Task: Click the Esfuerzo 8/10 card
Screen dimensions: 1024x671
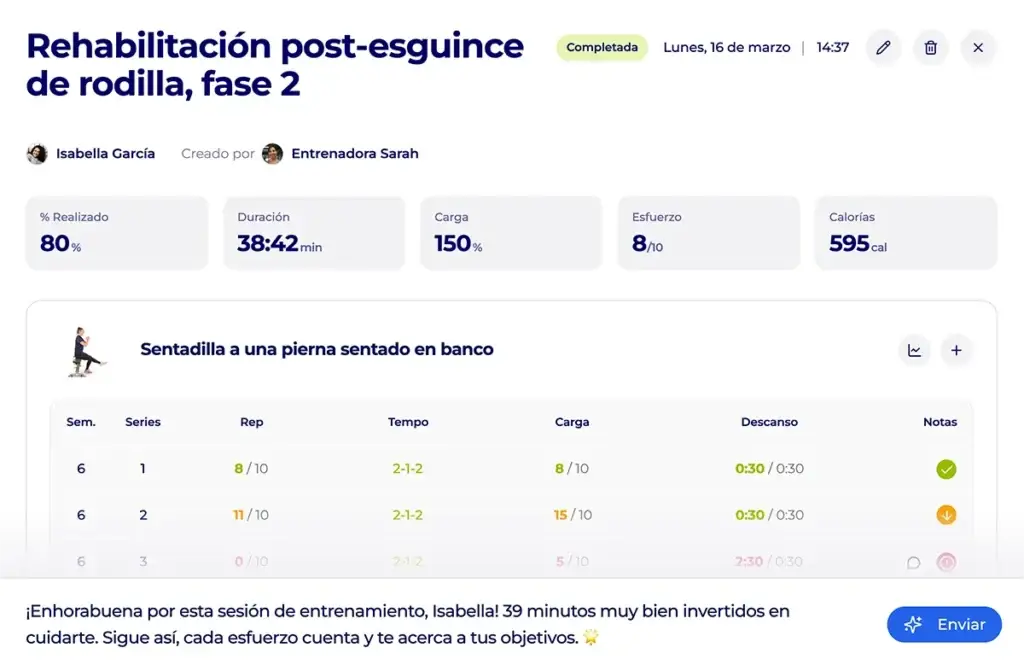Action: (x=709, y=233)
